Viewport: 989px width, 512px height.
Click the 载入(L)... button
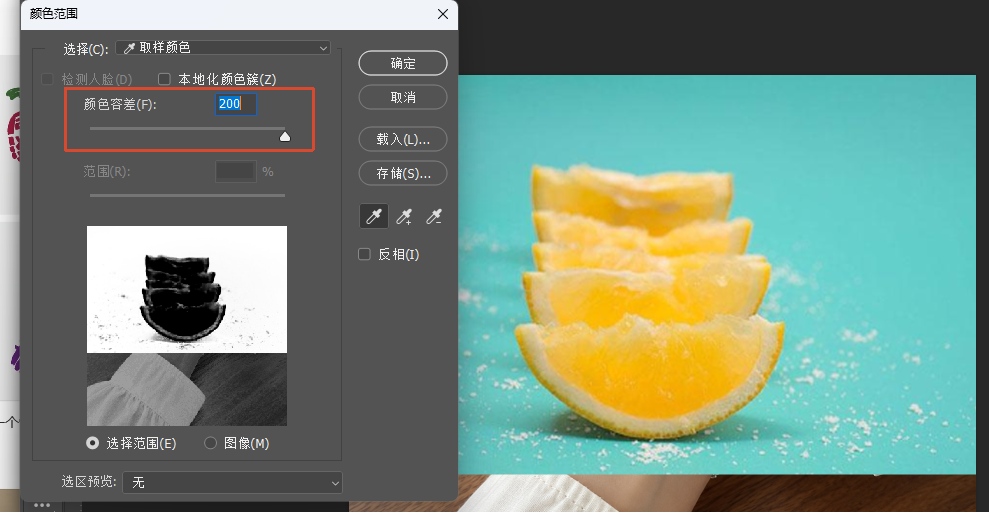coord(403,139)
